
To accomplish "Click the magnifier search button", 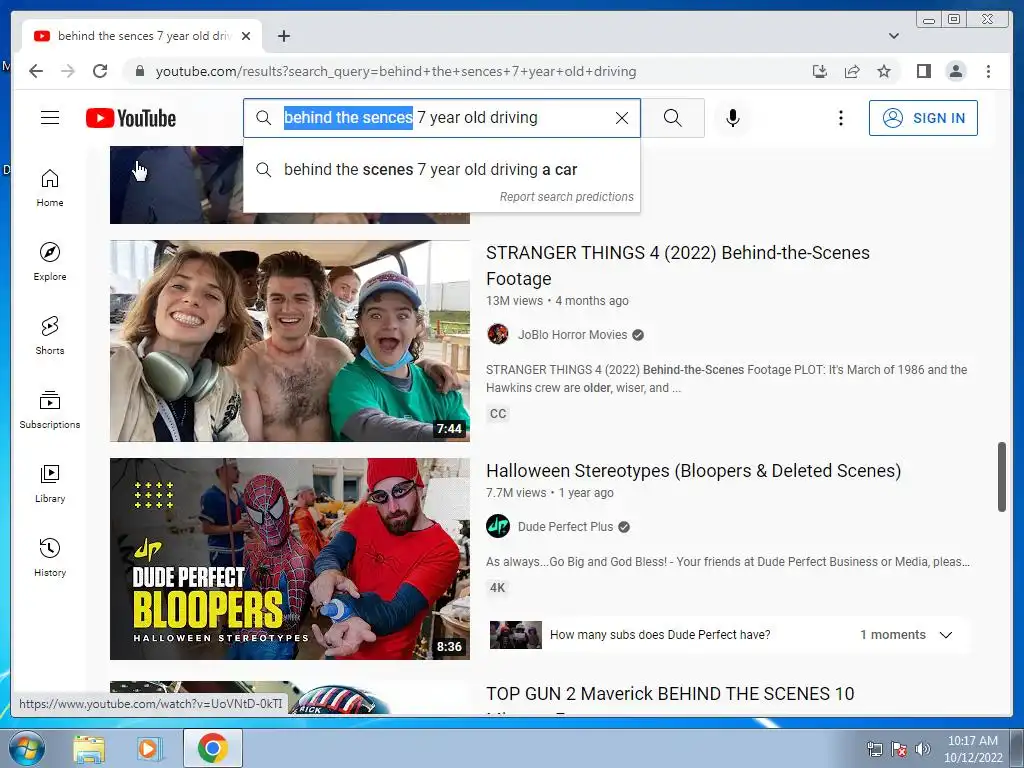I will tap(673, 118).
